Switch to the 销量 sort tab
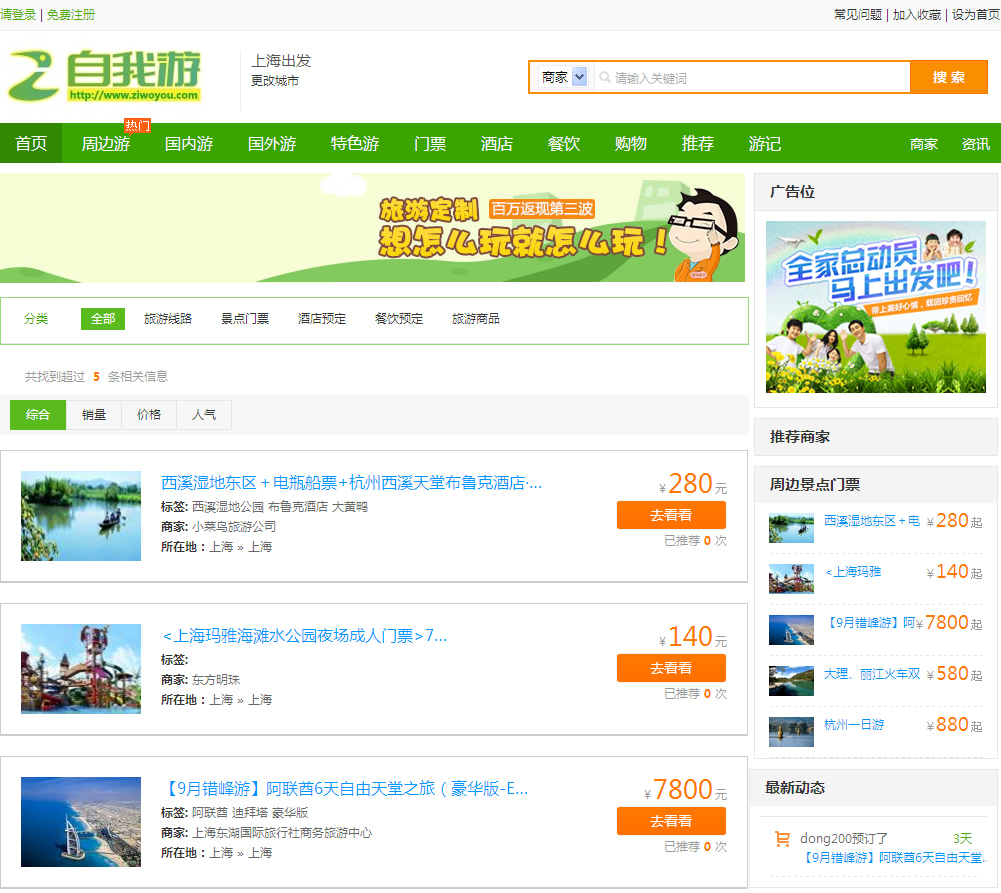1001x893 pixels. click(94, 415)
